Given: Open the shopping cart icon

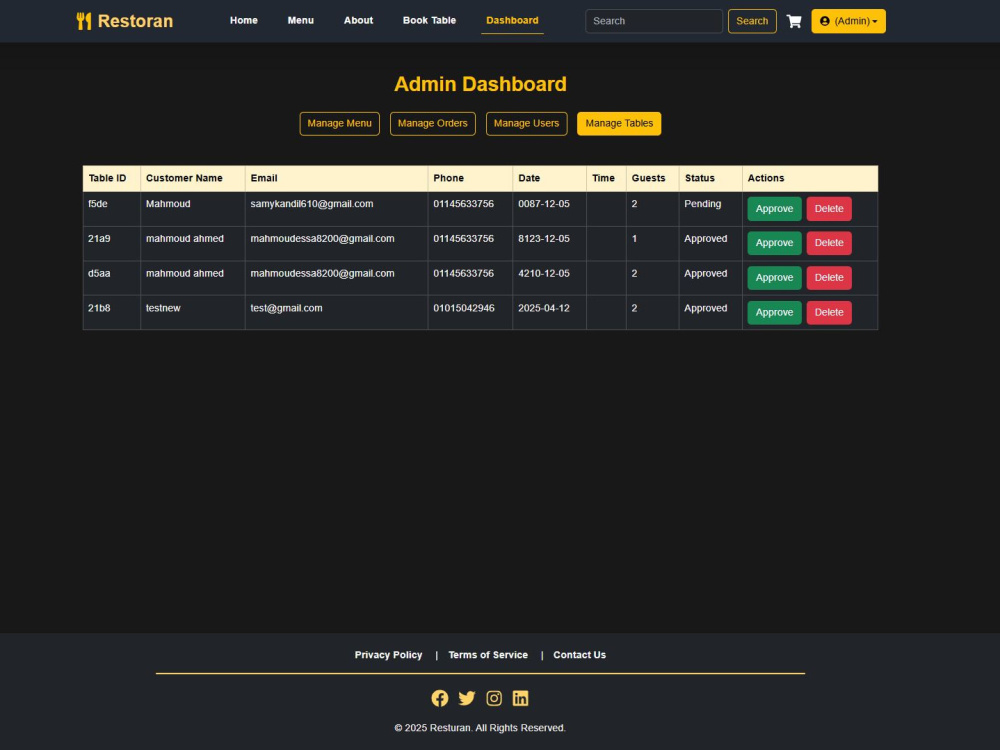Looking at the screenshot, I should pos(794,21).
